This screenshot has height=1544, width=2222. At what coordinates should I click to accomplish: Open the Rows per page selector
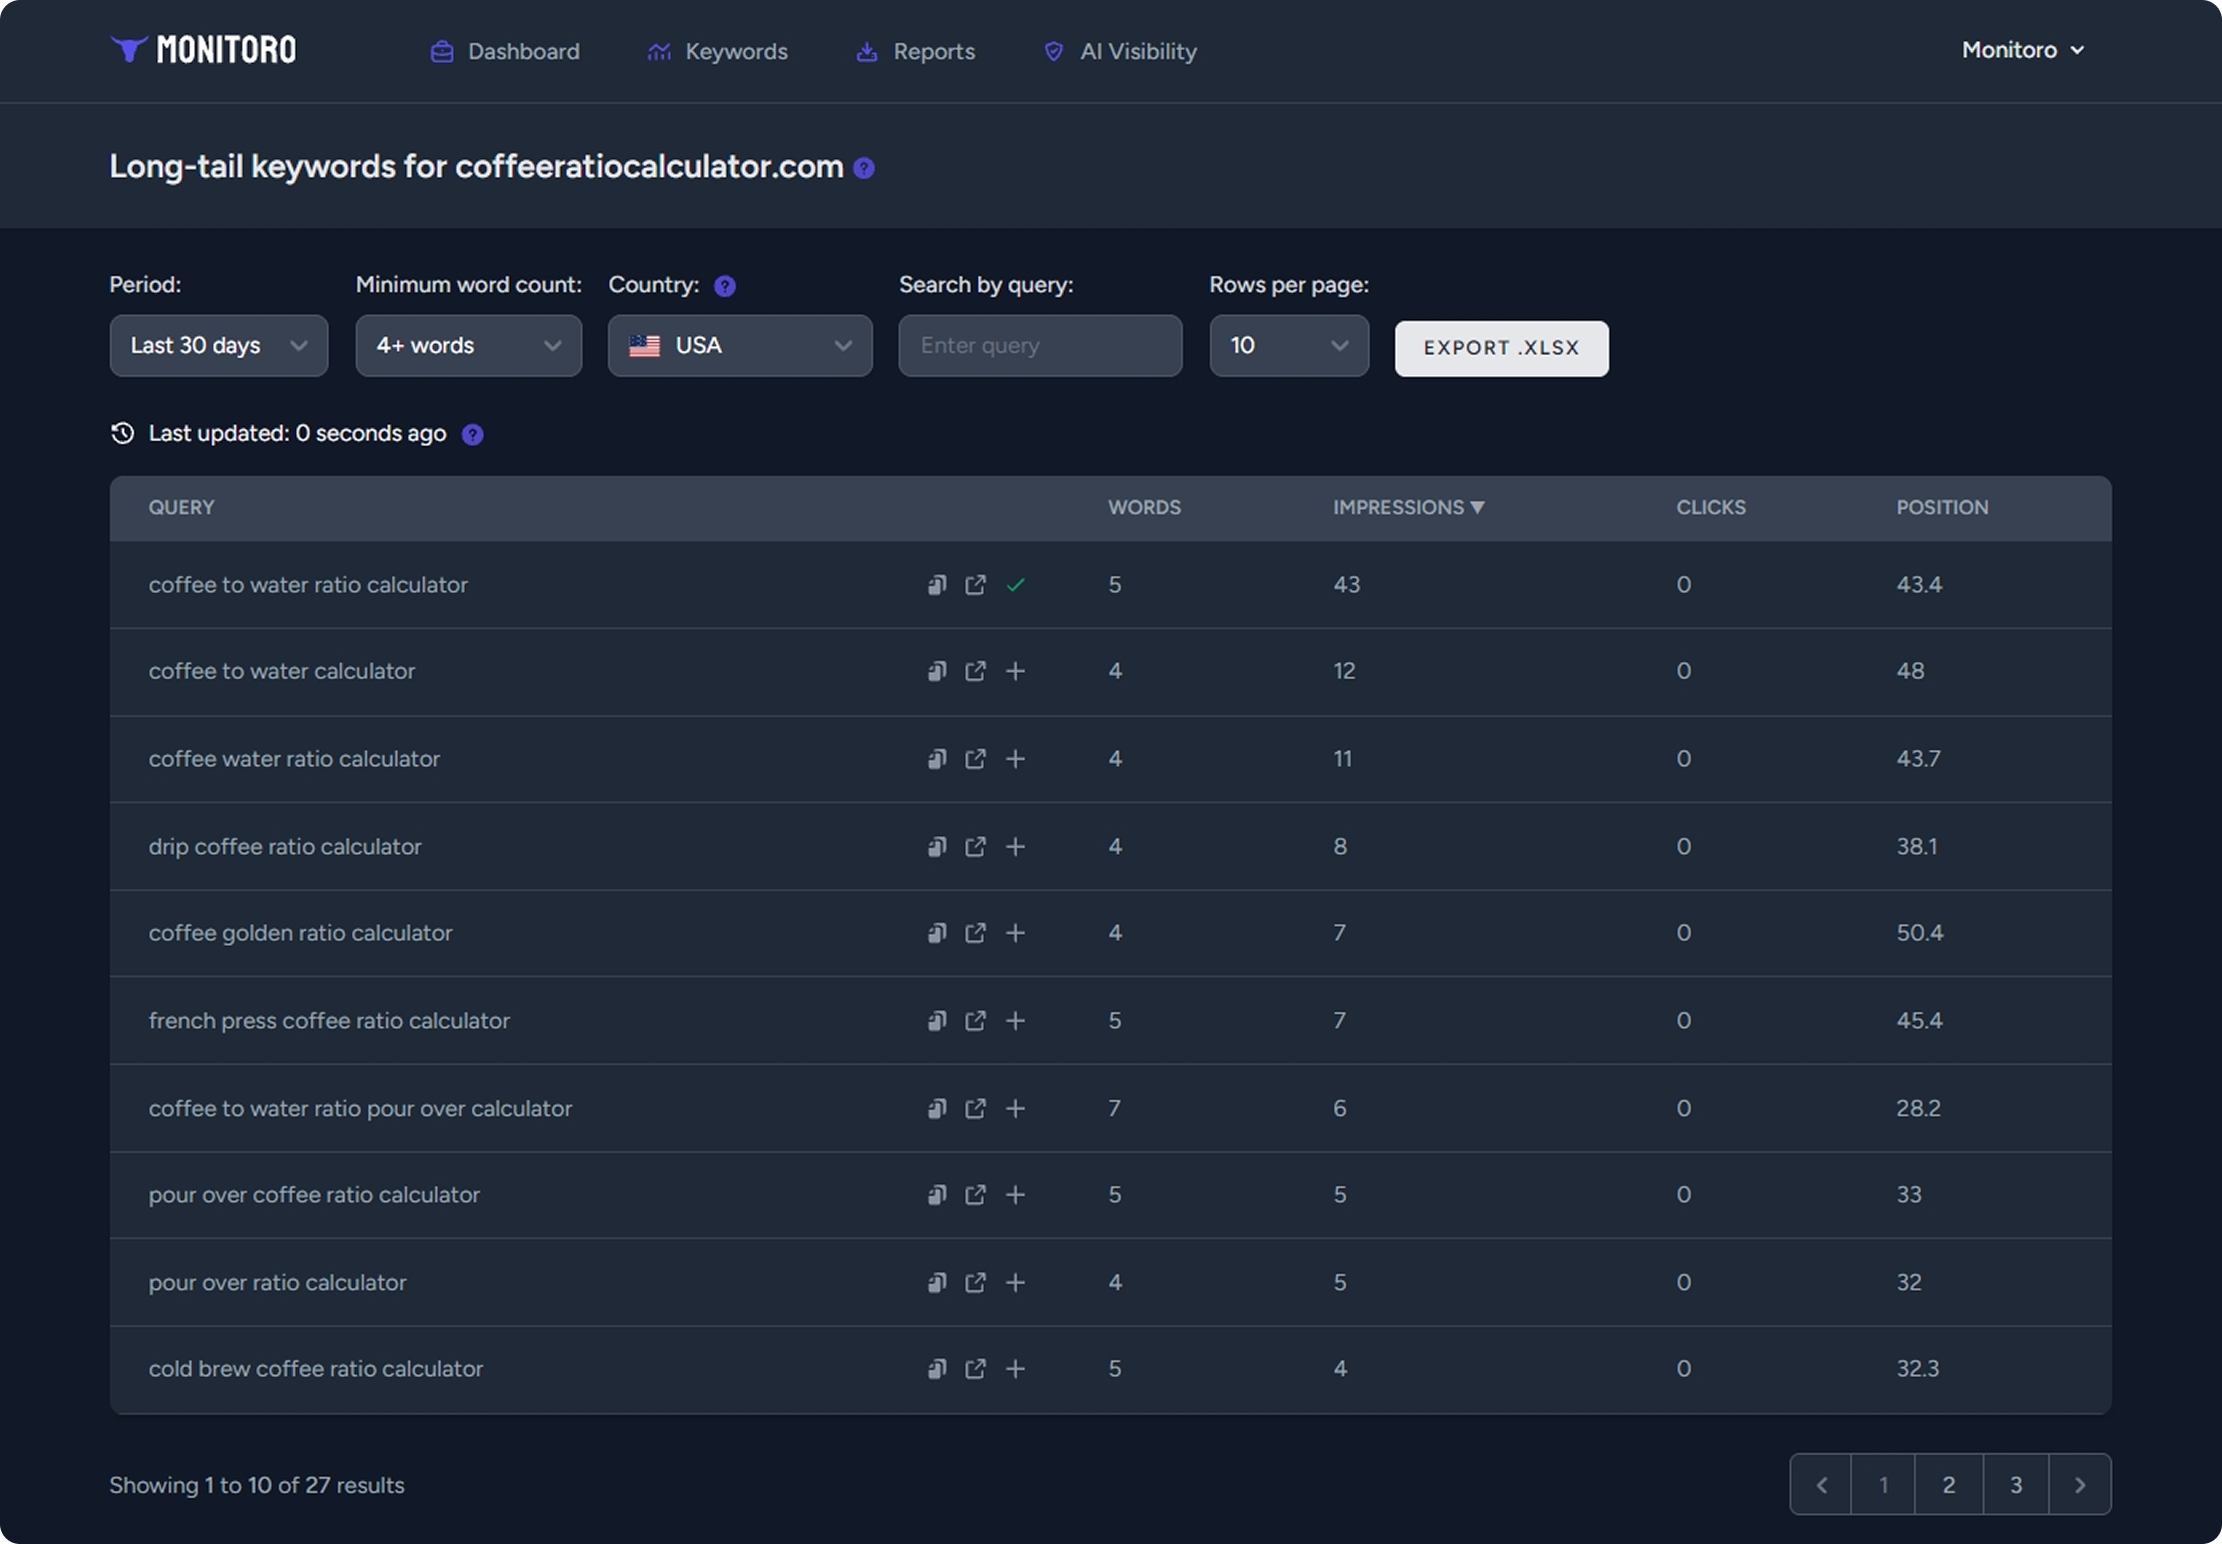[x=1288, y=345]
